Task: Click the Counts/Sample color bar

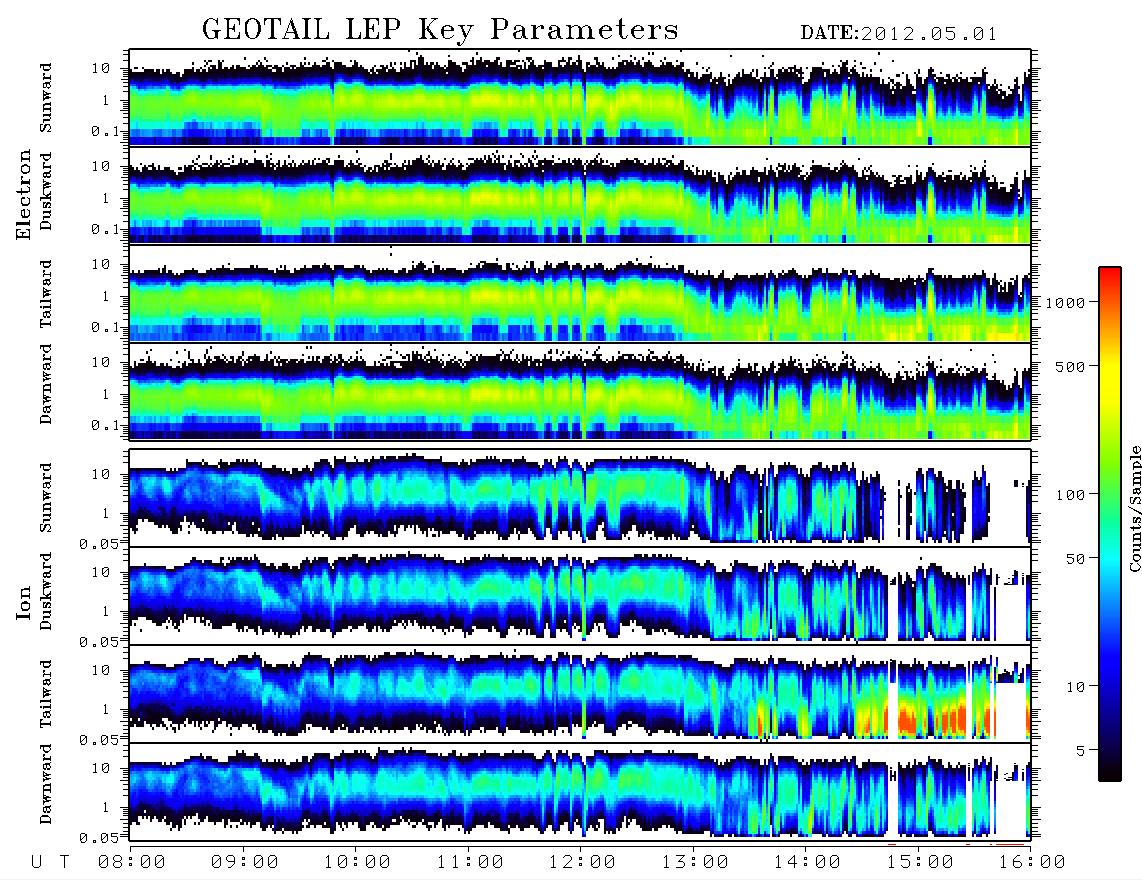Action: (x=1110, y=524)
